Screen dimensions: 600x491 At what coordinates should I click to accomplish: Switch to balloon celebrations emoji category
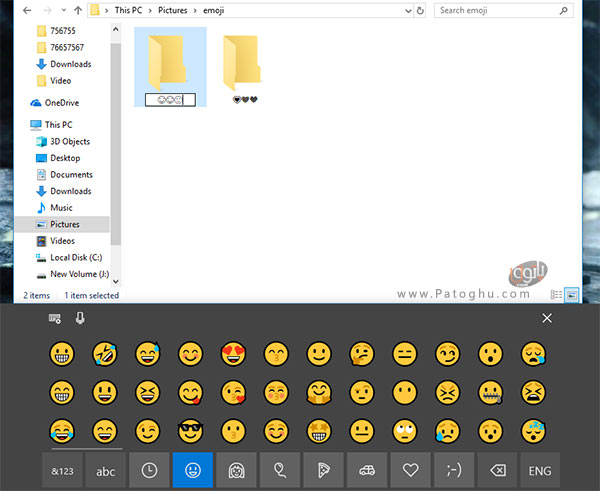(x=280, y=470)
